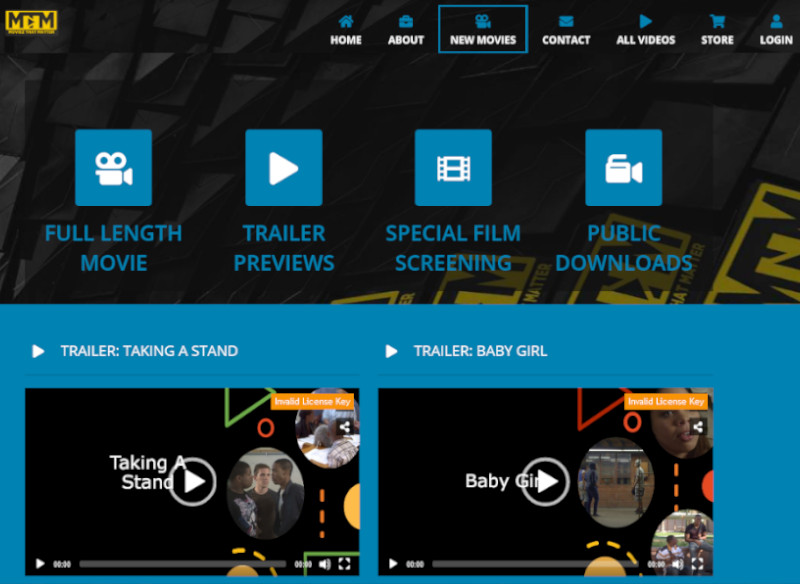This screenshot has height=584, width=800.
Task: Select the Special Film Screening filmstrip icon
Action: [x=453, y=168]
